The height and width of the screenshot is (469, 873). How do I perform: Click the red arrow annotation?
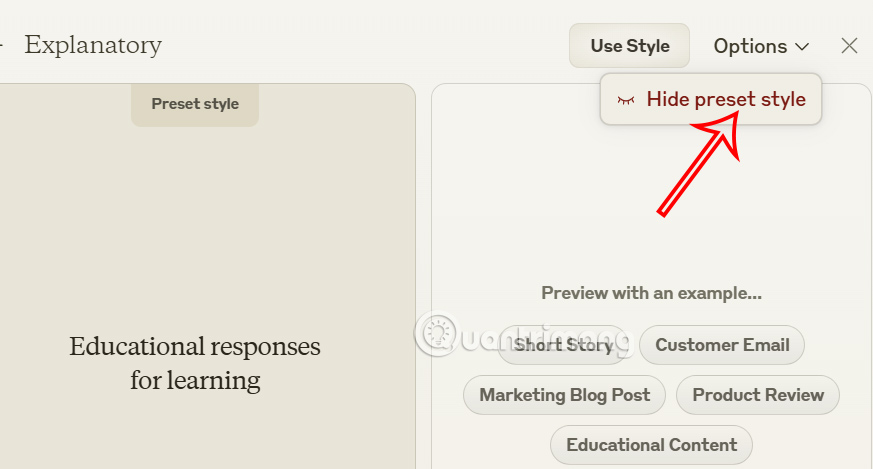(x=700, y=165)
